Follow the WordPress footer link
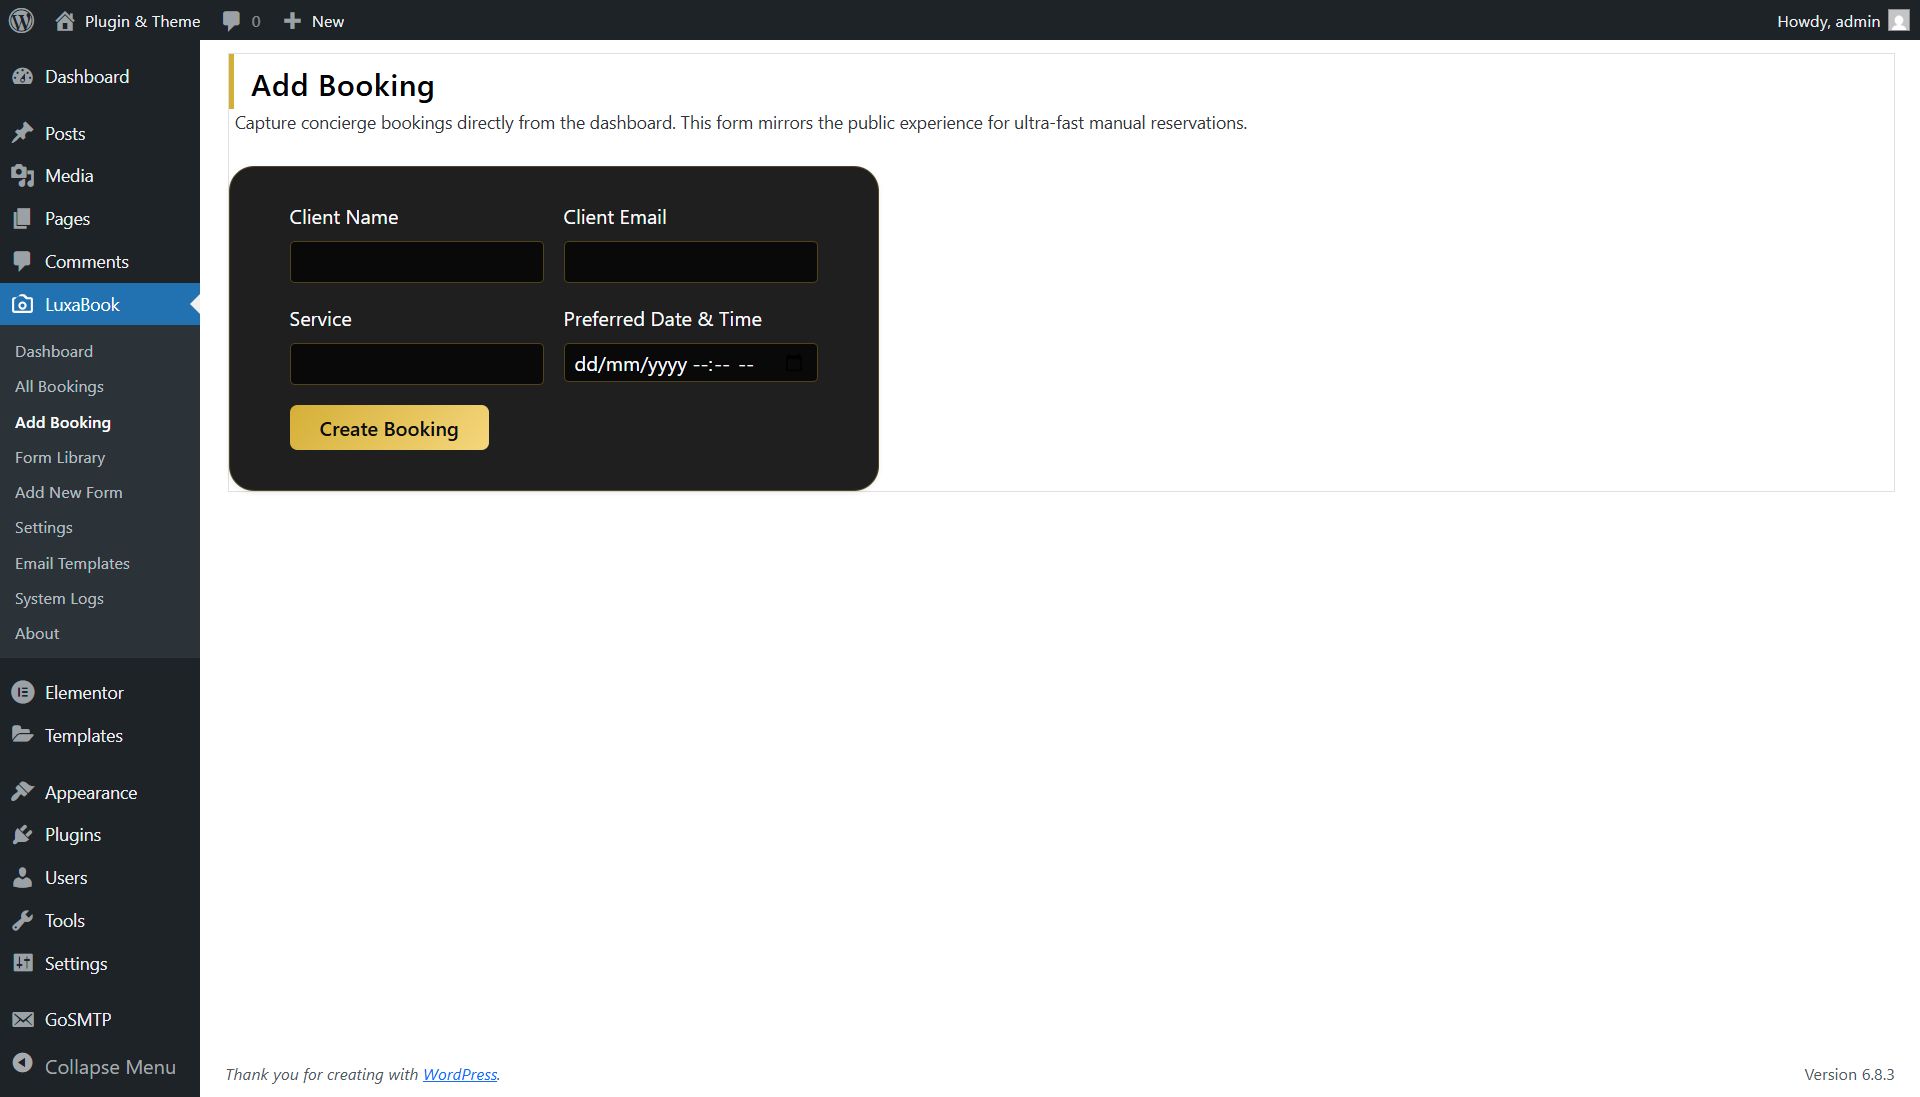This screenshot has height=1097, width=1920. [x=459, y=1074]
